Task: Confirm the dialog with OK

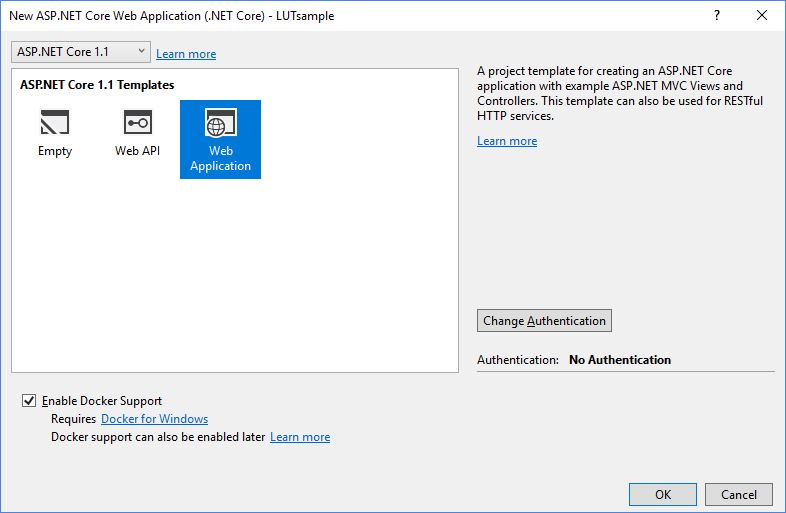Action: tap(662, 494)
